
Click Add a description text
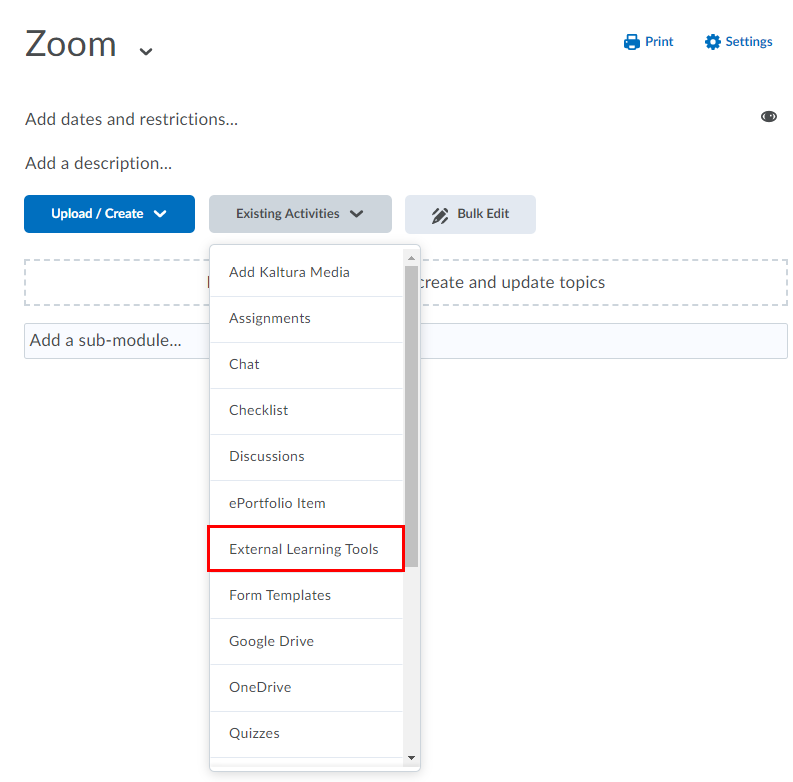coord(98,163)
